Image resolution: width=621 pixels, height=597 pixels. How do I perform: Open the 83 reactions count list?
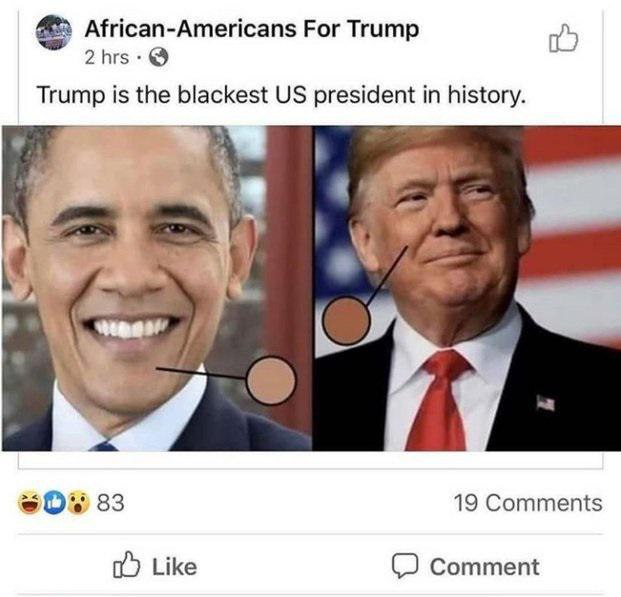[x=110, y=503]
